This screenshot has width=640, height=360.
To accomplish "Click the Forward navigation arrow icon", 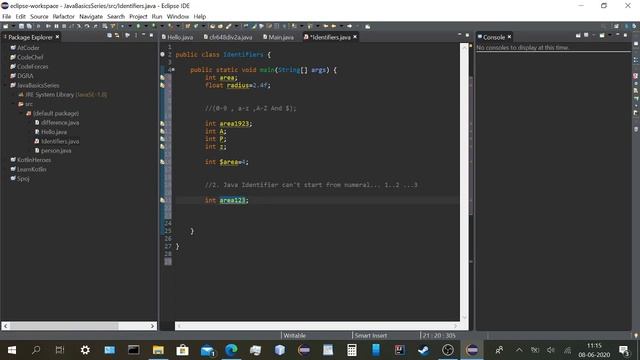I will point(349,26).
